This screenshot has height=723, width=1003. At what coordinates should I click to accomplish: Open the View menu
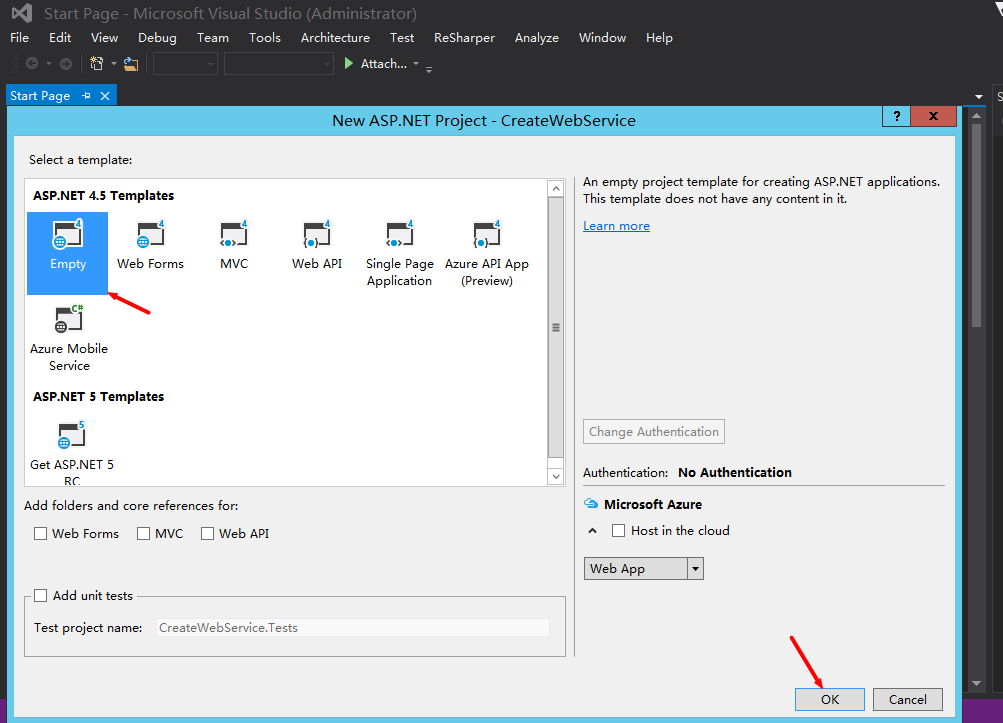(x=104, y=38)
